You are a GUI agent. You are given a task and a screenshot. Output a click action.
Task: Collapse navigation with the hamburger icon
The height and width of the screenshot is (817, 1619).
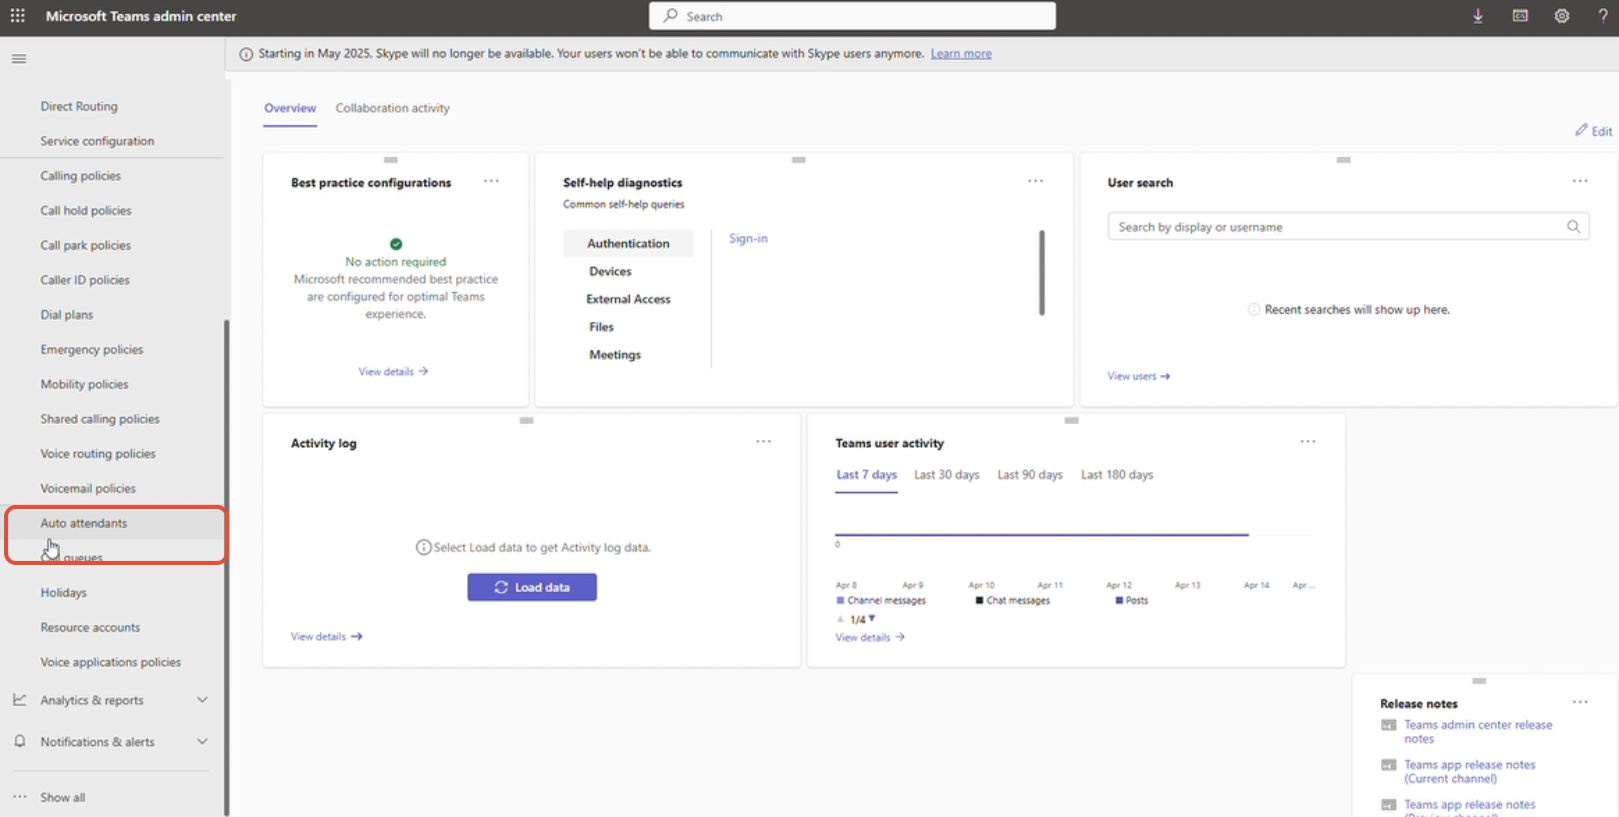pos(19,59)
